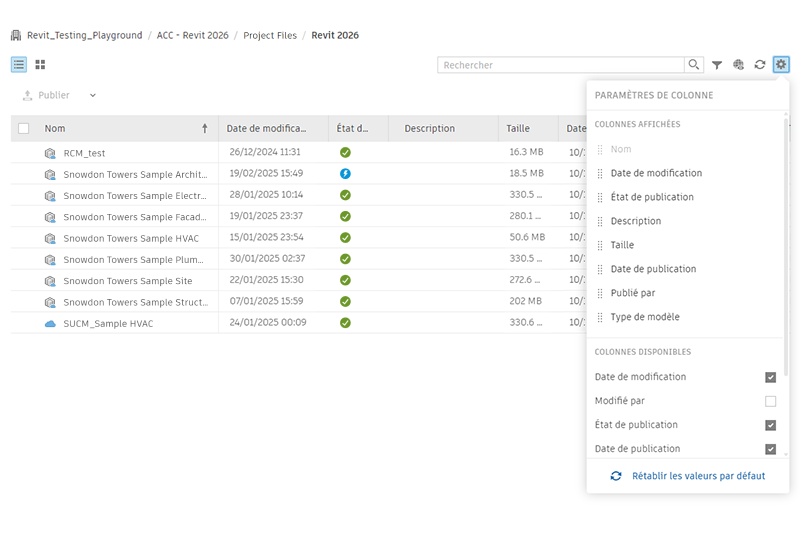
Task: Open Snowdon Towers Sample Struct... file
Action: (136, 303)
